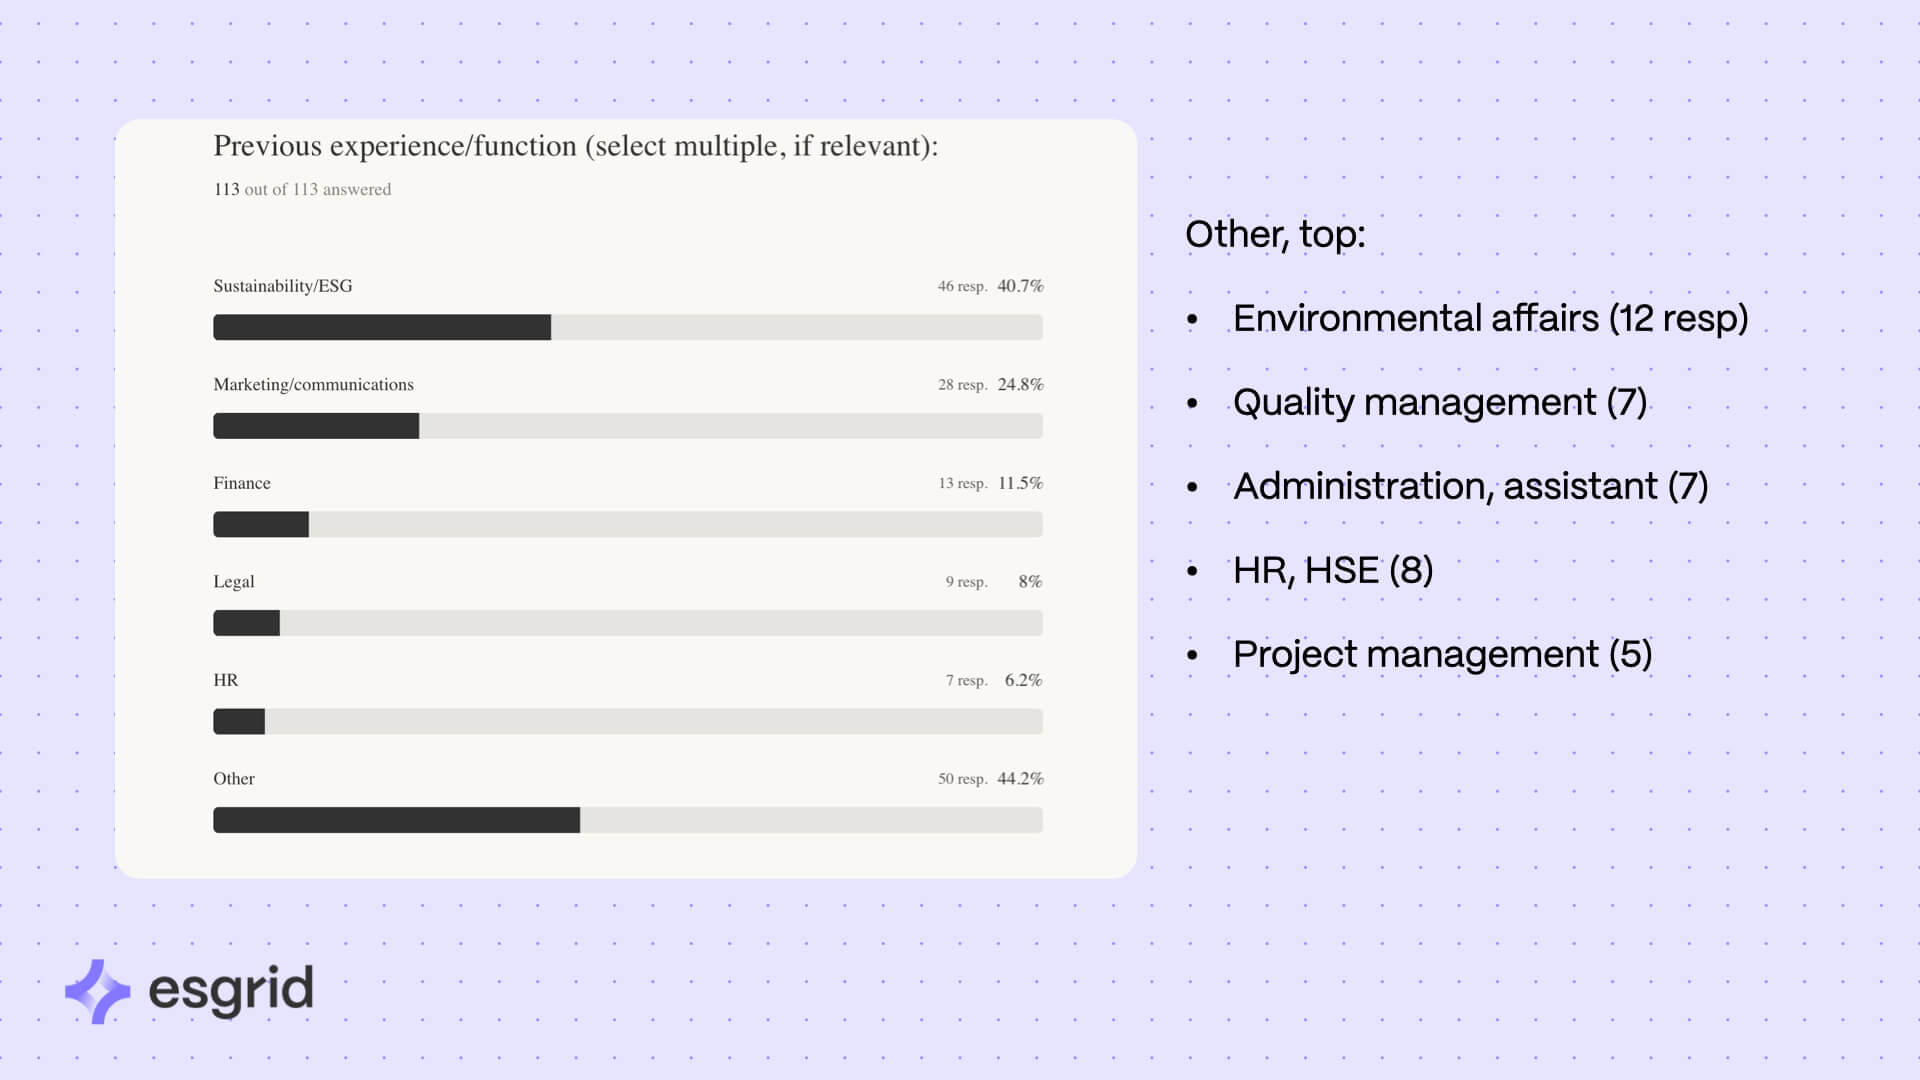Click the Marketing/communications label

[x=313, y=385]
